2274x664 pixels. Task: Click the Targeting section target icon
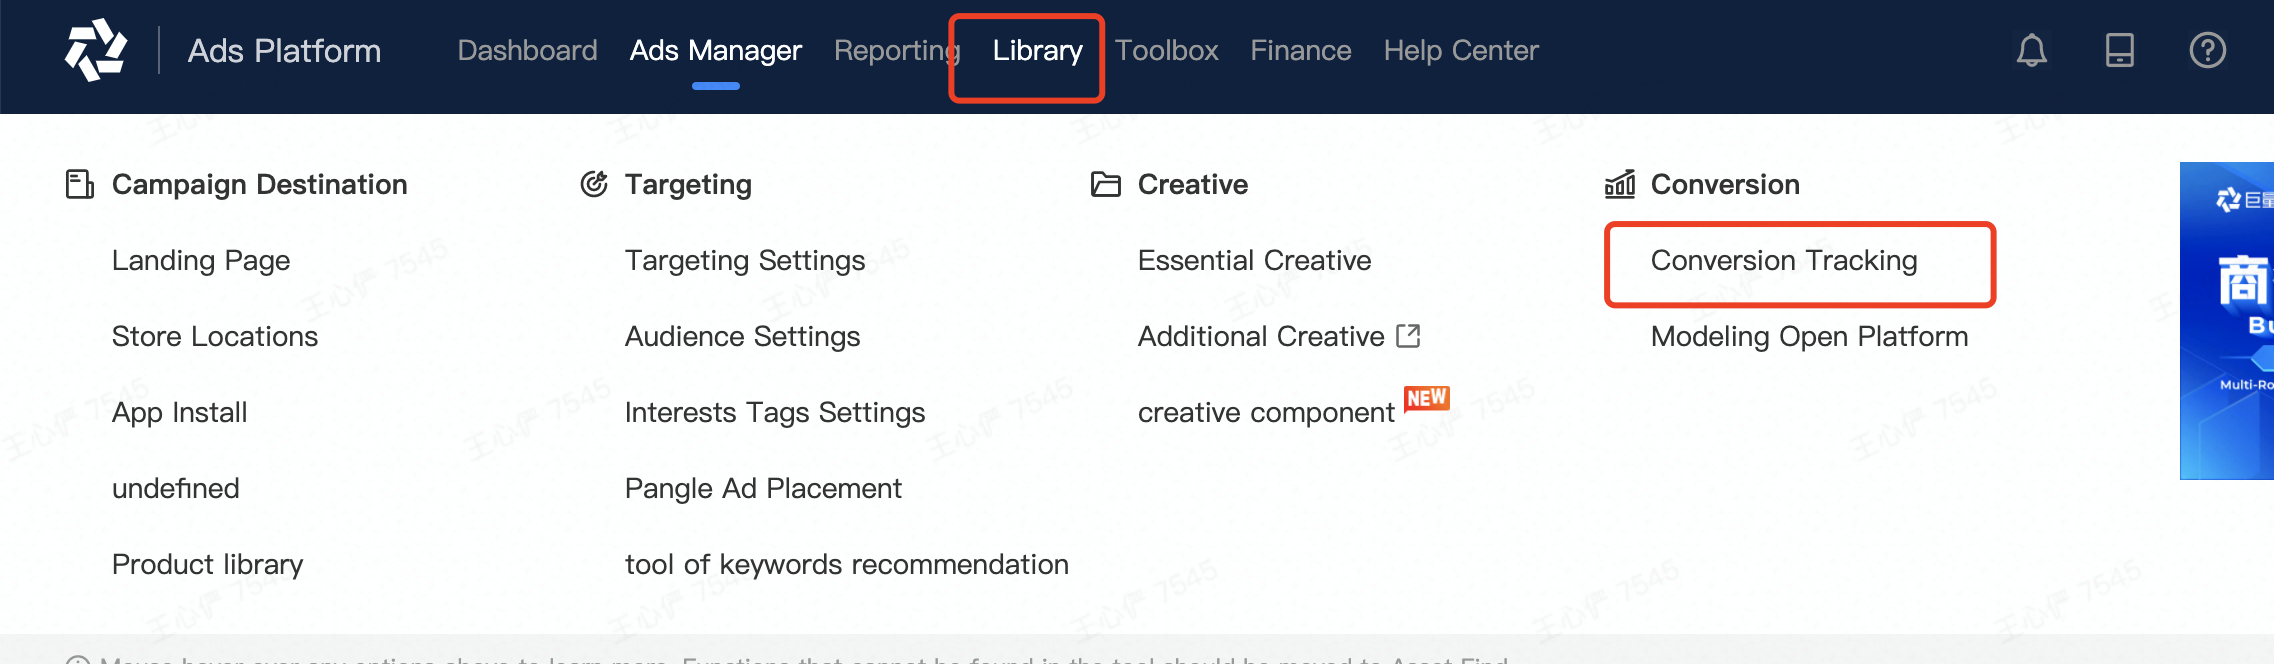(x=594, y=184)
